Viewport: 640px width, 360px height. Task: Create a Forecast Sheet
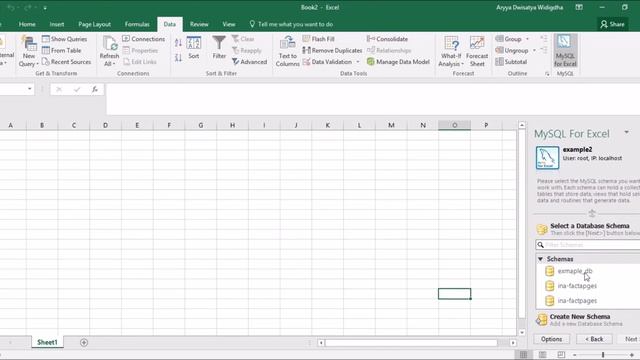477,52
